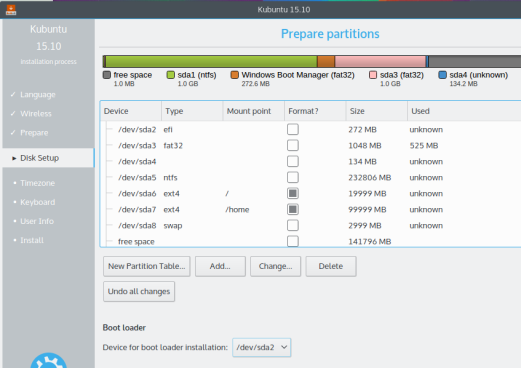Toggle Format checkbox for free space row

[293, 241]
